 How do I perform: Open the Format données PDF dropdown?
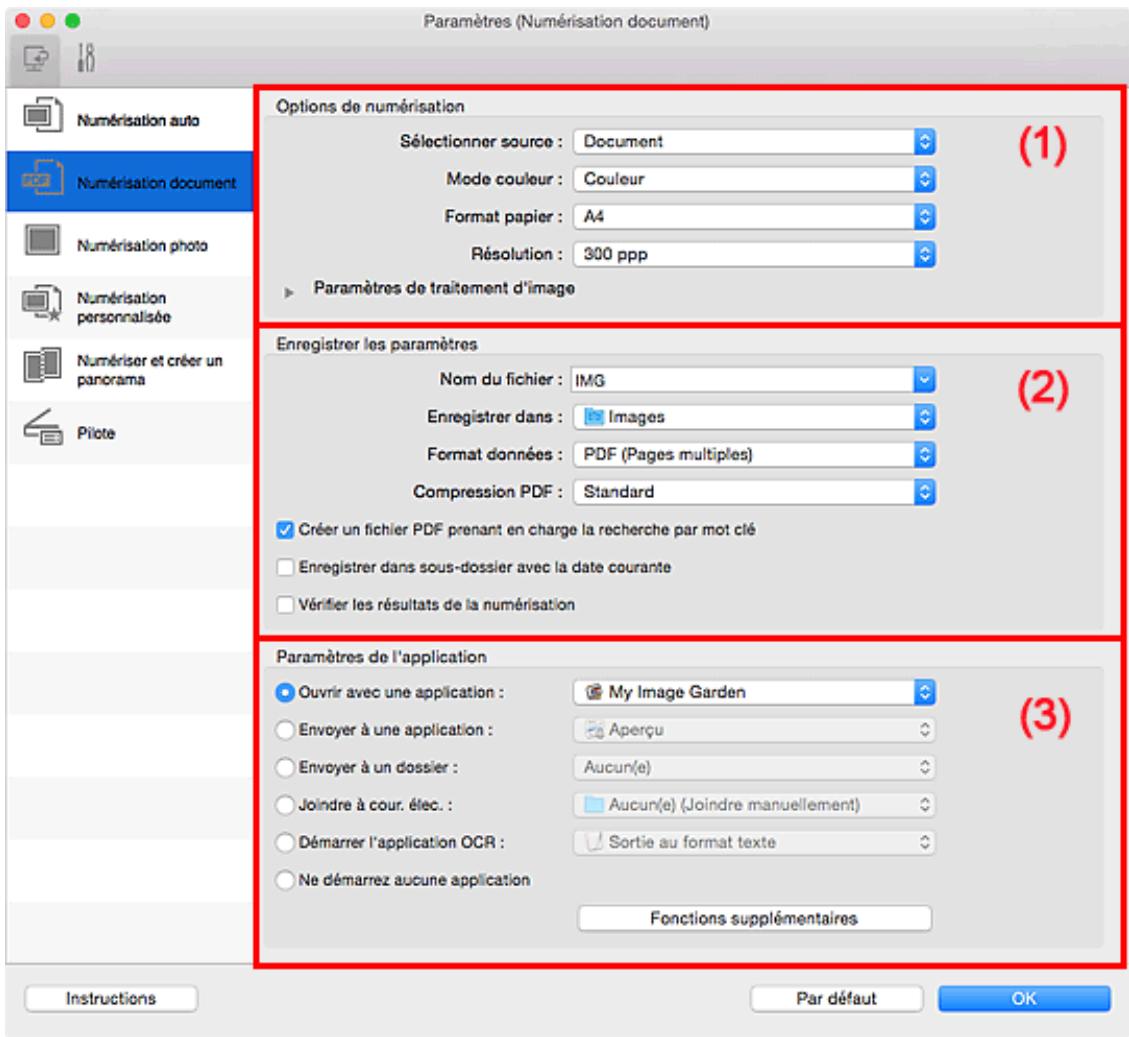754,454
